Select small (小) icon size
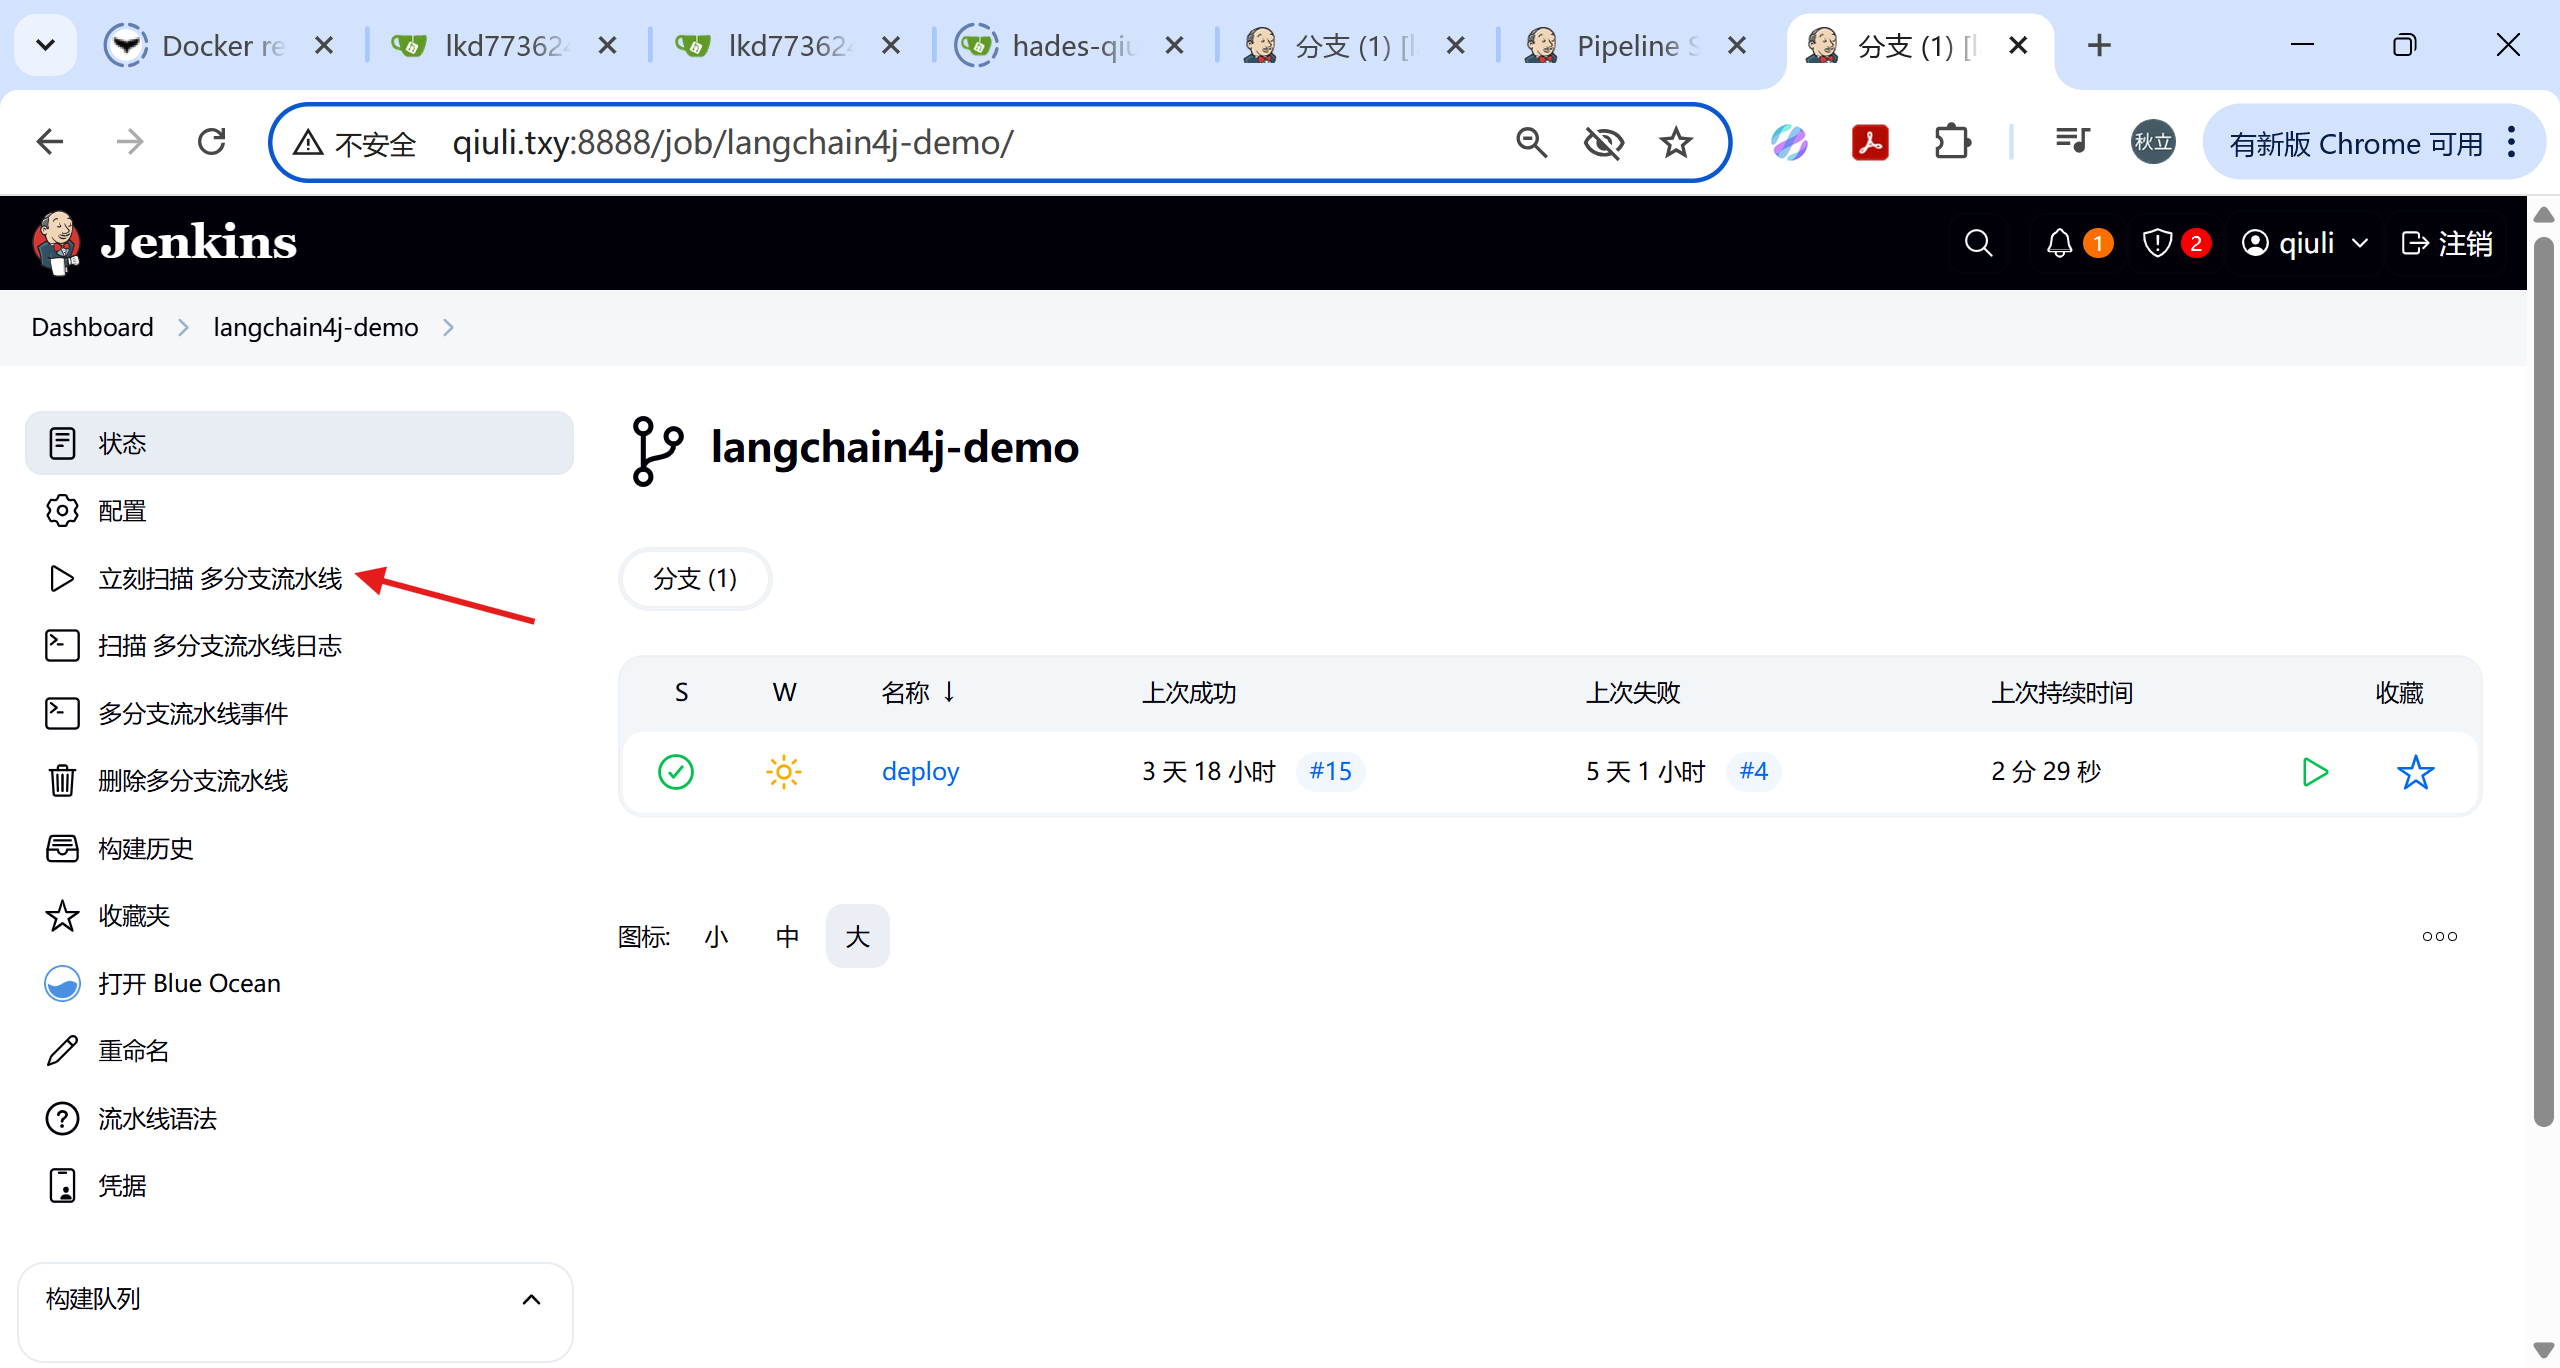Image resolution: width=2560 pixels, height=1368 pixels. pyautogui.click(x=716, y=937)
